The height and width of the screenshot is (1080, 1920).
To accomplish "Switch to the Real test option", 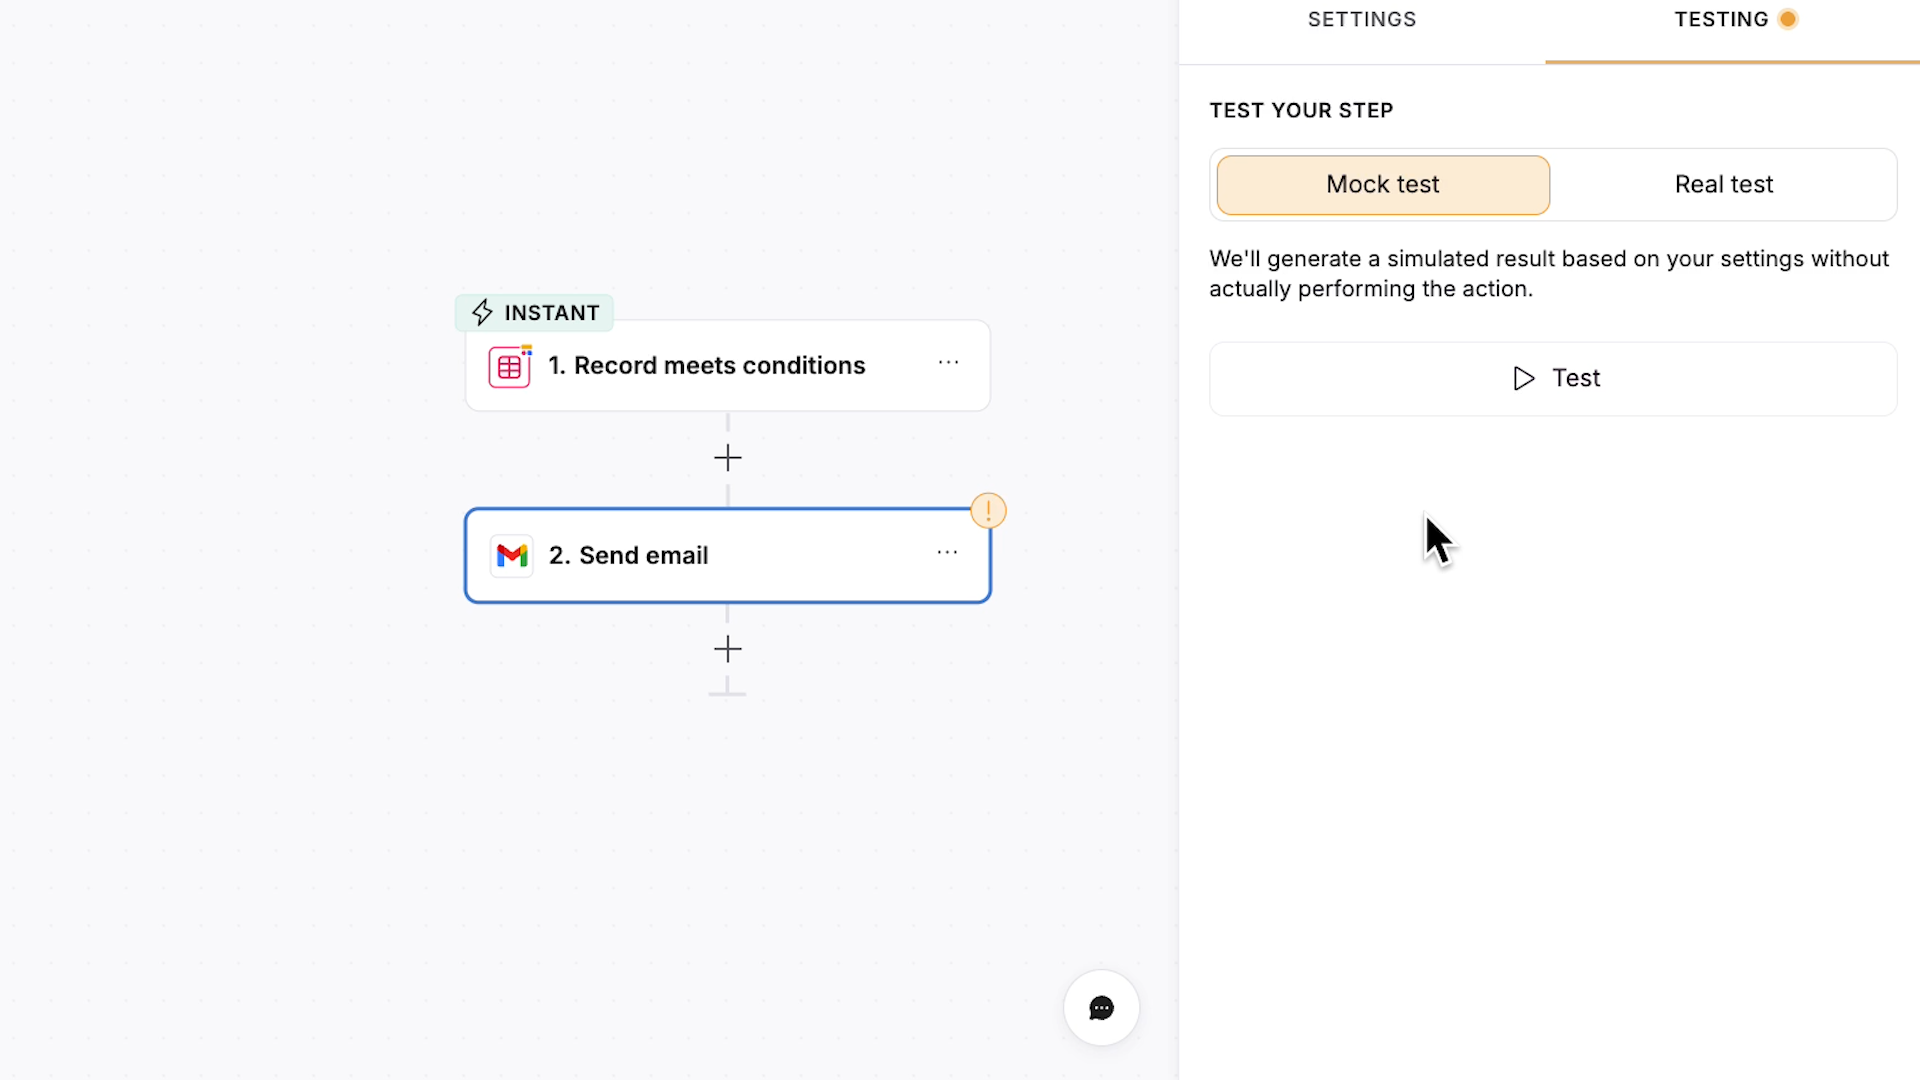I will tap(1724, 184).
